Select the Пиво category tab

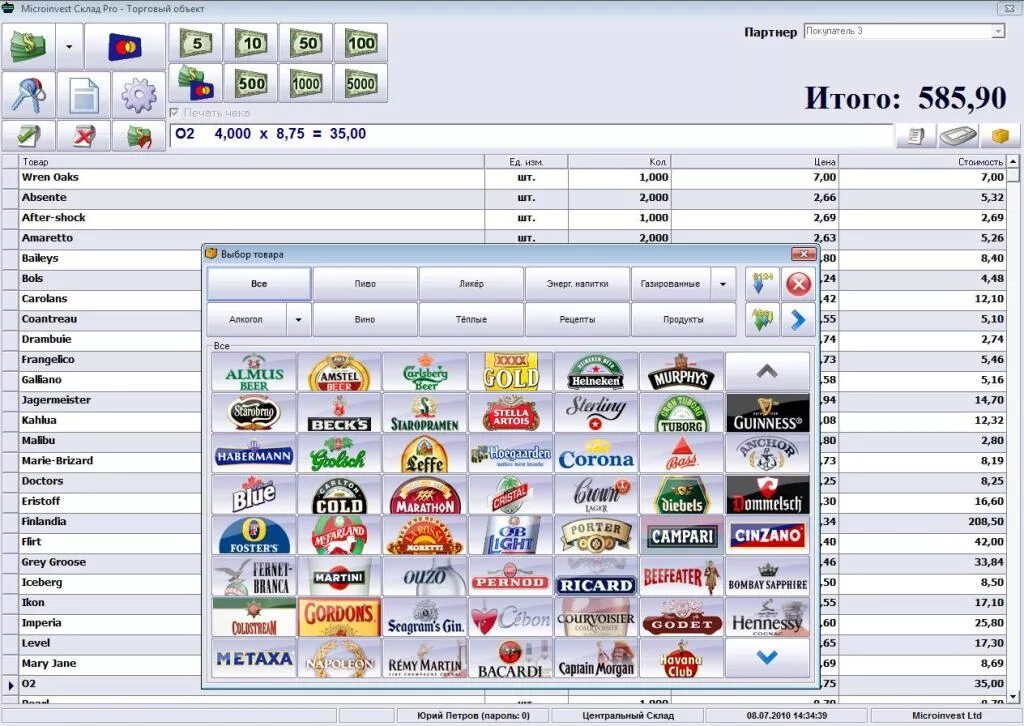[364, 284]
